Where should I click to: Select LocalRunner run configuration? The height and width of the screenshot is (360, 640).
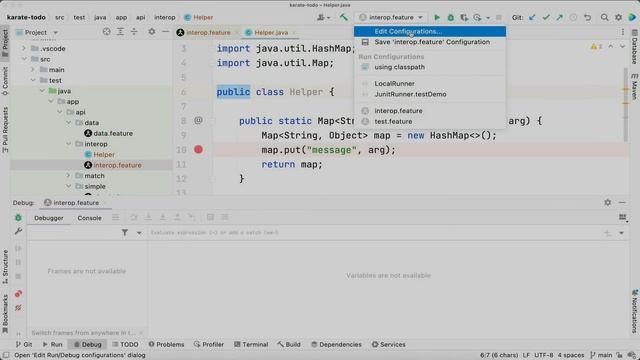(x=430, y=83)
